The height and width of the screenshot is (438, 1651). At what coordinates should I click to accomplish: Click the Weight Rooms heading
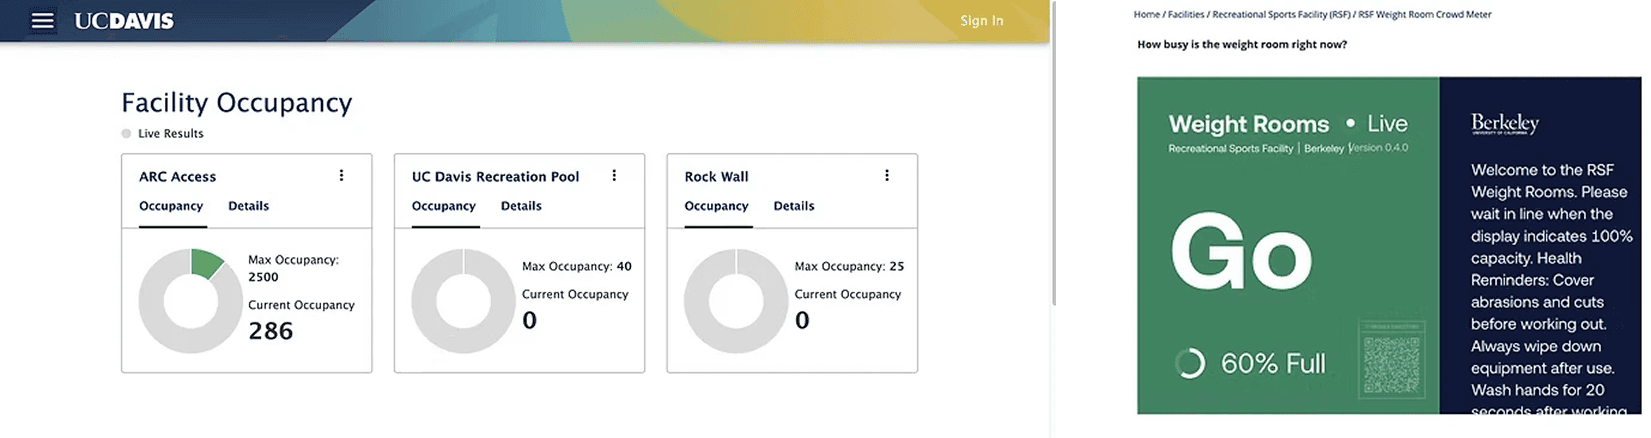click(1249, 124)
